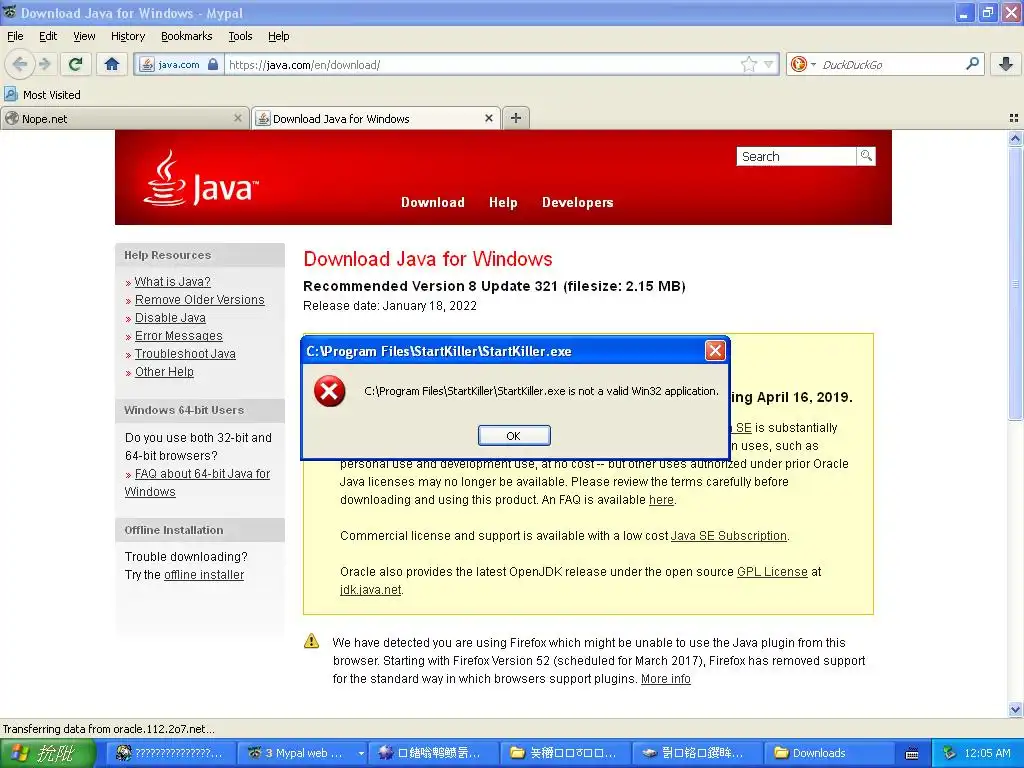The image size is (1024, 768).
Task: Reload the page with the refresh icon
Action: click(x=76, y=64)
